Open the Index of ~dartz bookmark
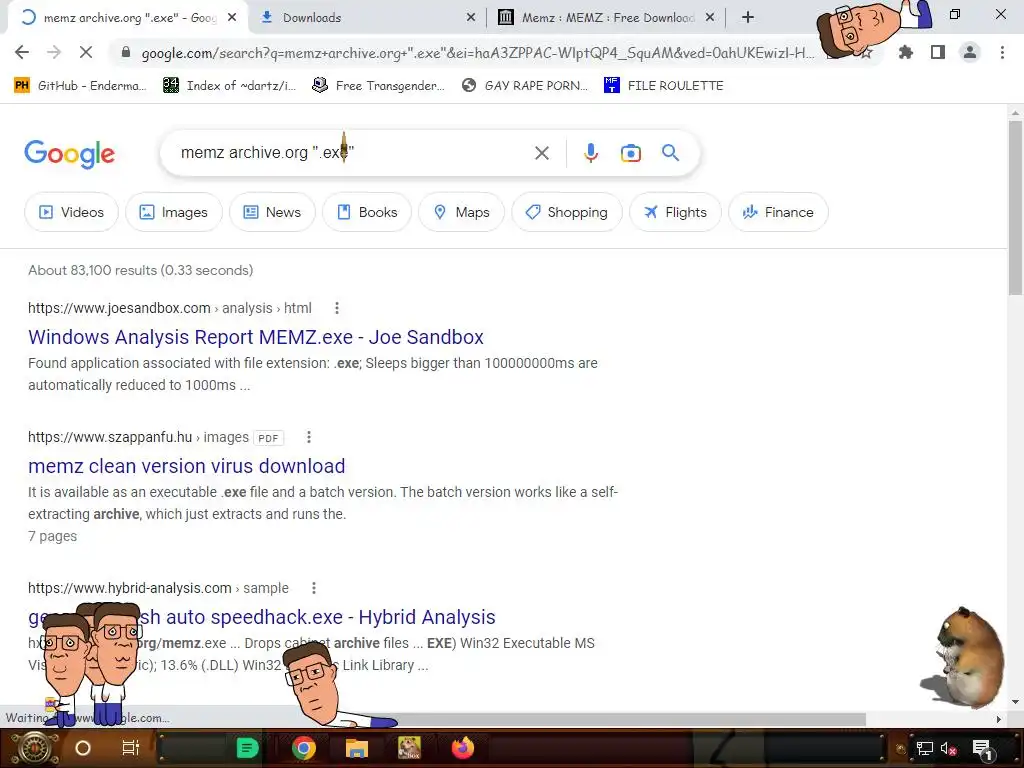The width and height of the screenshot is (1024, 768). pos(229,86)
